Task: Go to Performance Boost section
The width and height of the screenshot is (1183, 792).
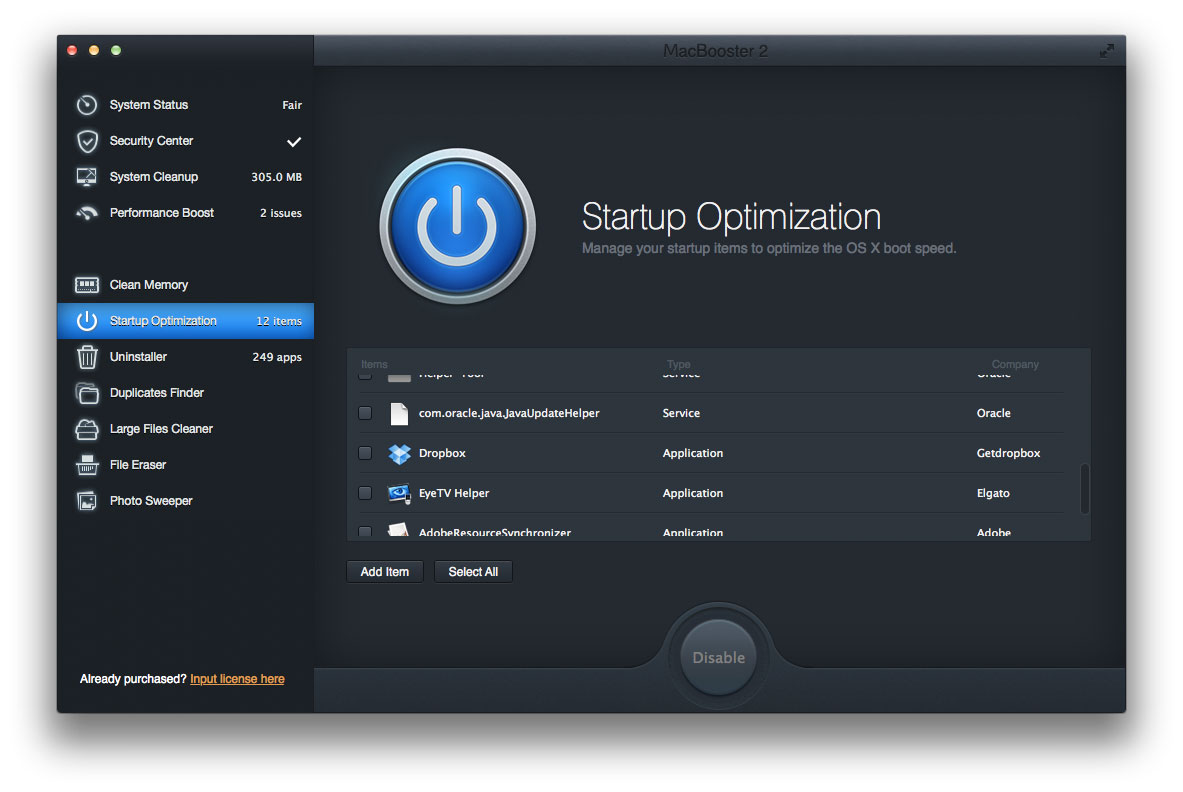Action: coord(186,213)
